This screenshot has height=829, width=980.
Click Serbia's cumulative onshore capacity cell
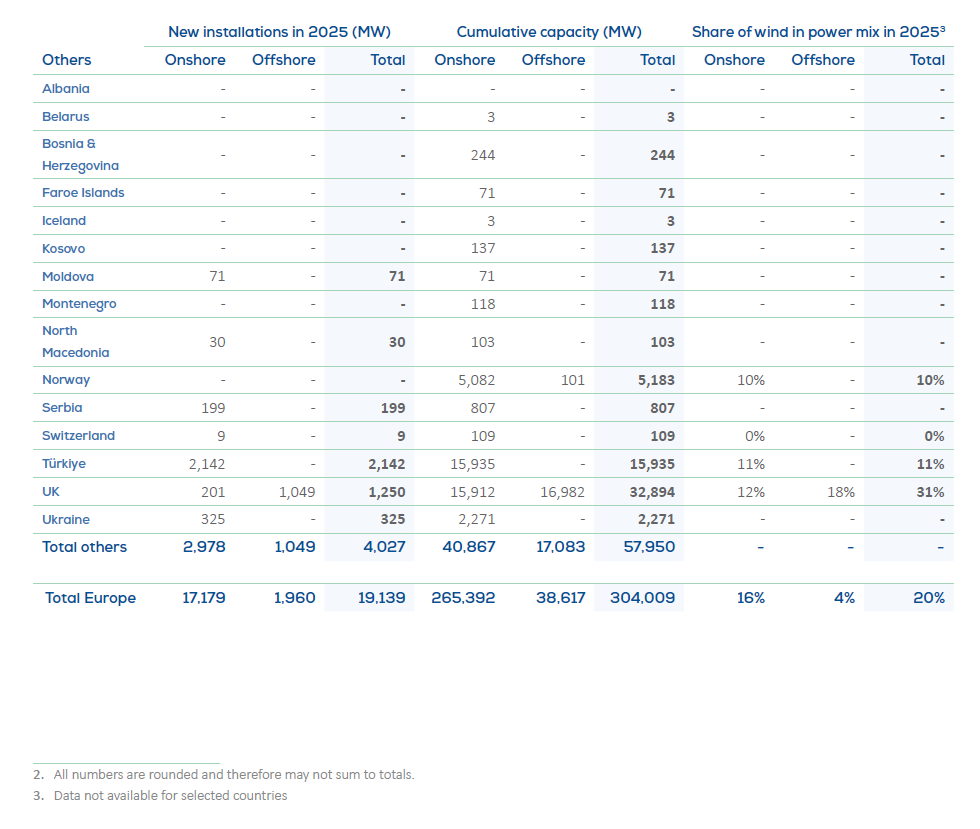tap(482, 408)
